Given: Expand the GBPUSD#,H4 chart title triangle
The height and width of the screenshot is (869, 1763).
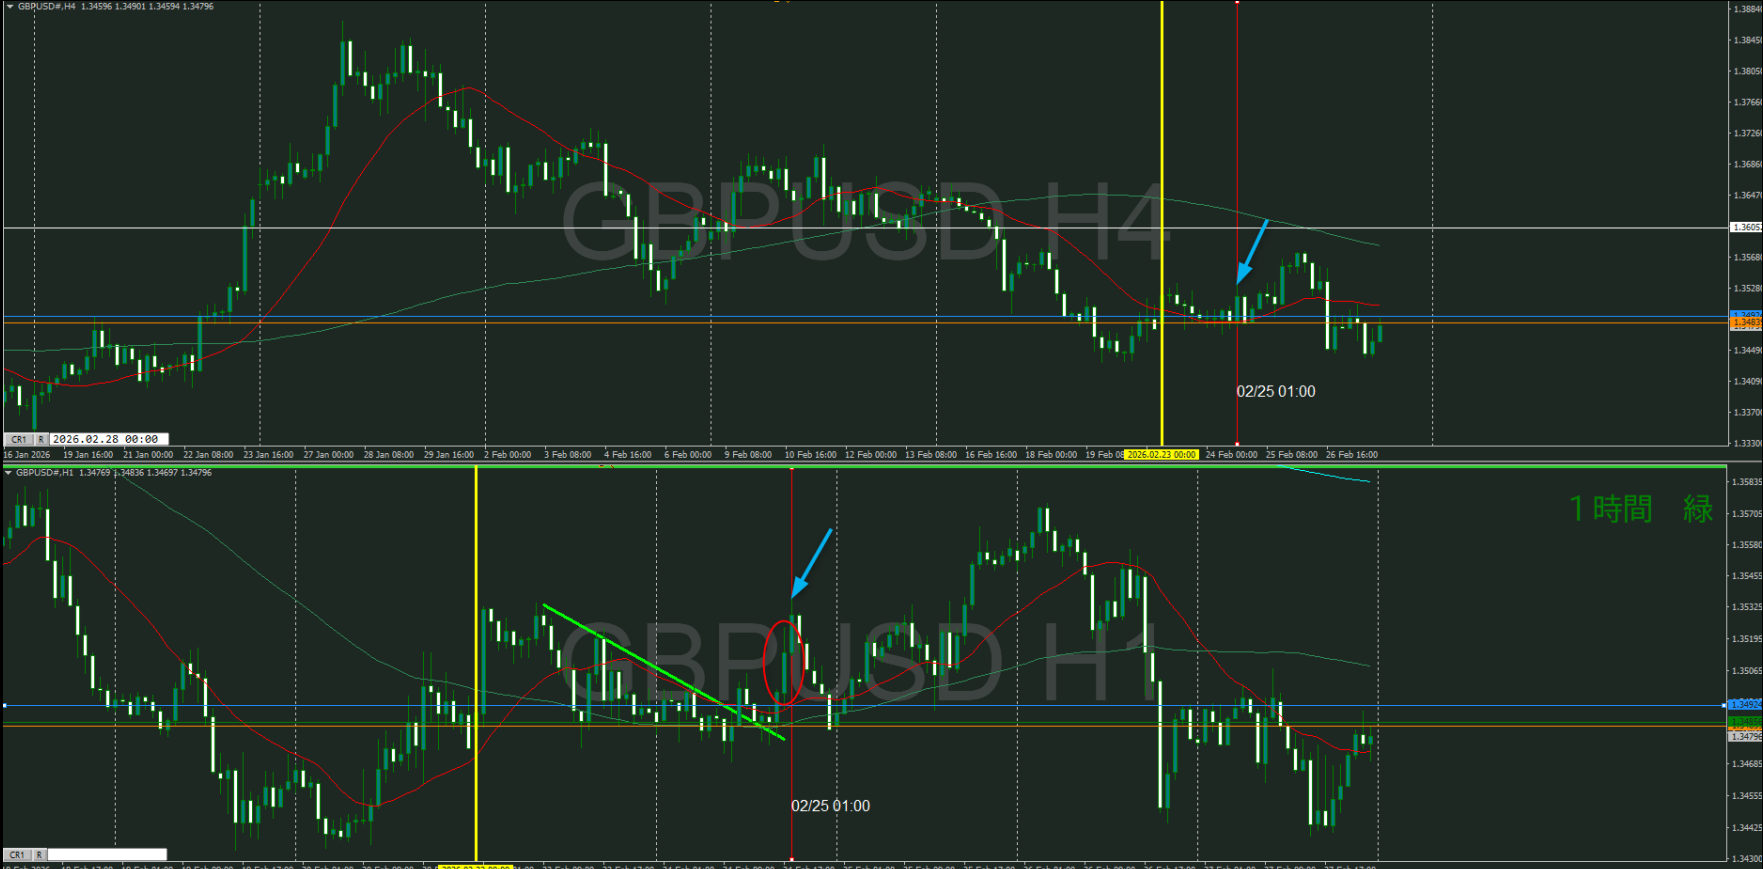Looking at the screenshot, I should tap(10, 6).
